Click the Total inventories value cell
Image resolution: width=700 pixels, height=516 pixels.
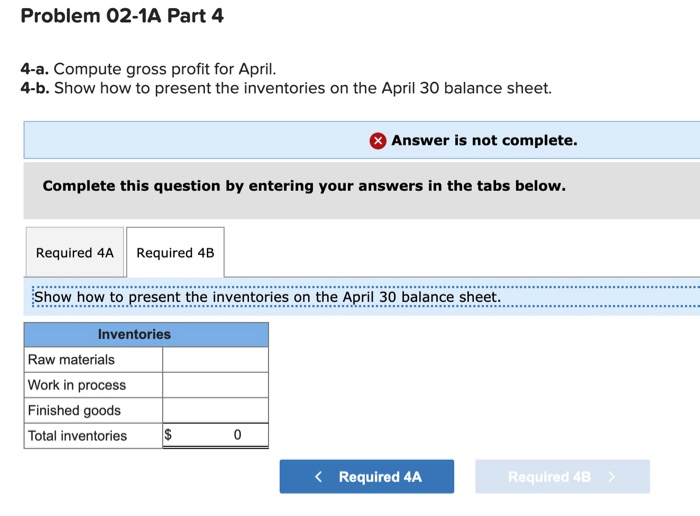(216, 435)
